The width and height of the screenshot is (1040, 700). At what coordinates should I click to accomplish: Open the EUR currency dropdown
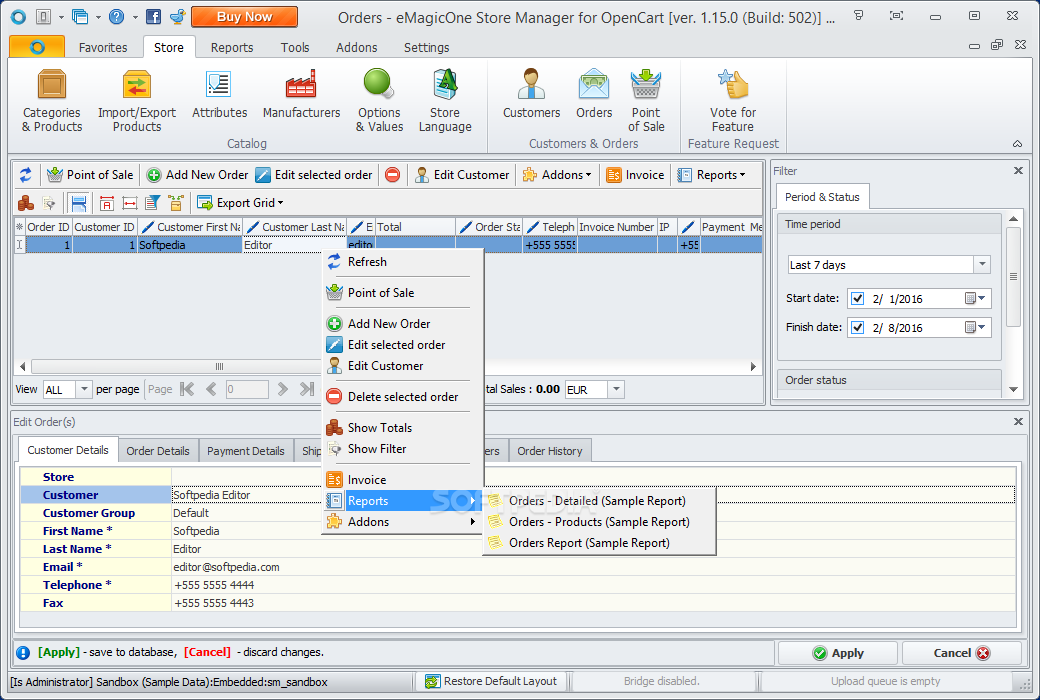(x=616, y=389)
